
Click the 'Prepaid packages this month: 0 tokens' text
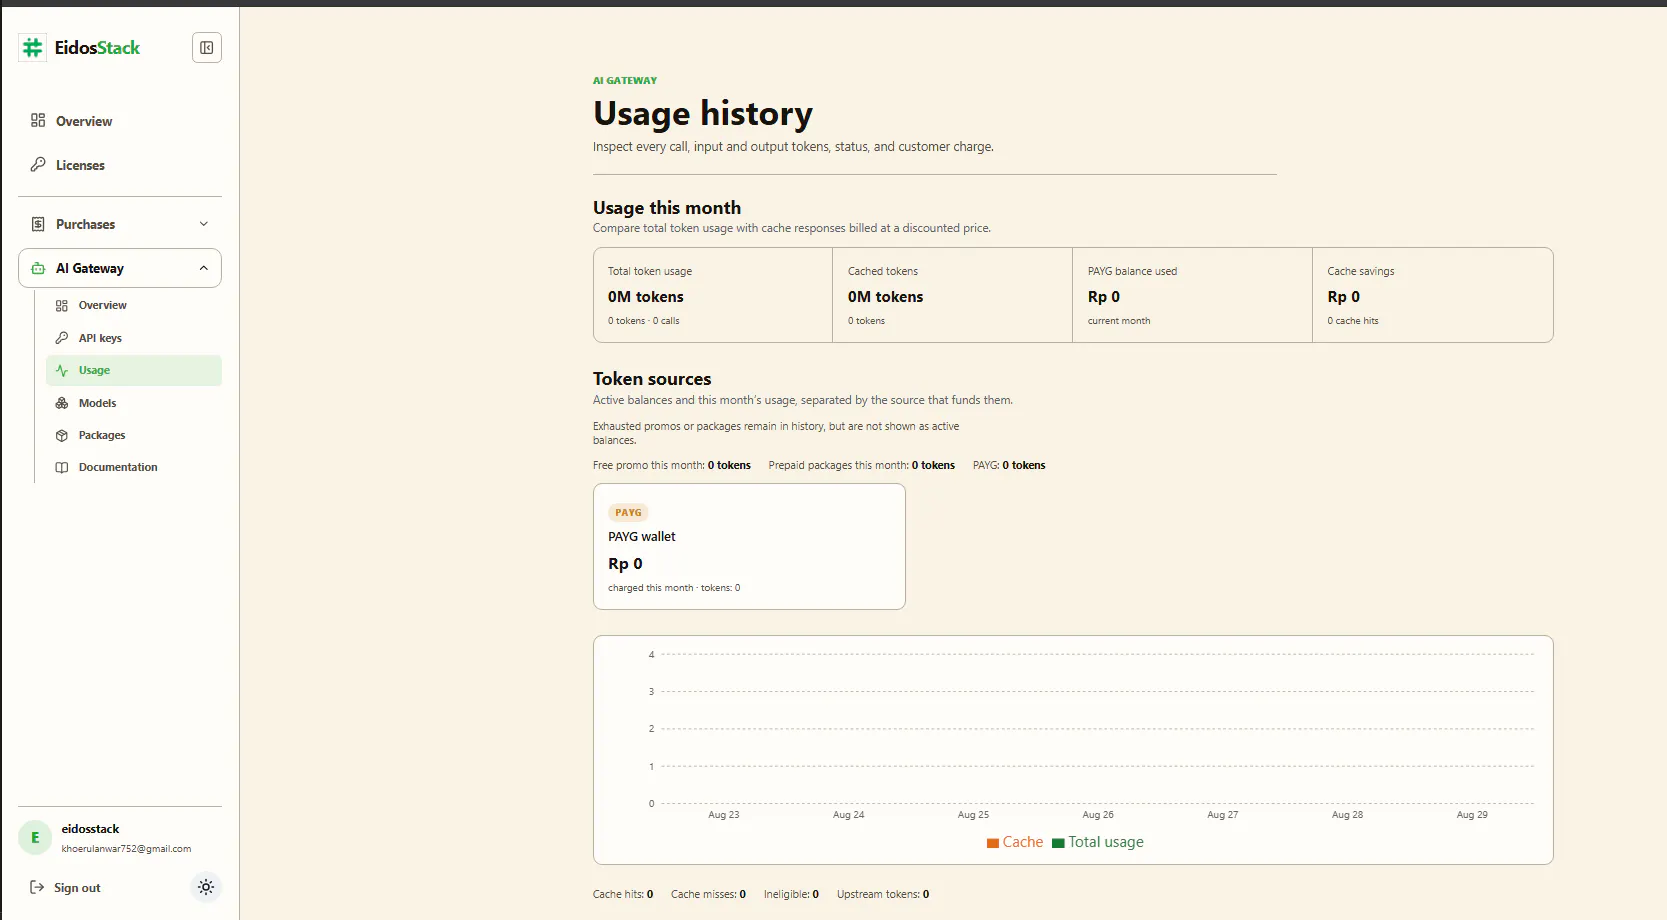point(862,465)
